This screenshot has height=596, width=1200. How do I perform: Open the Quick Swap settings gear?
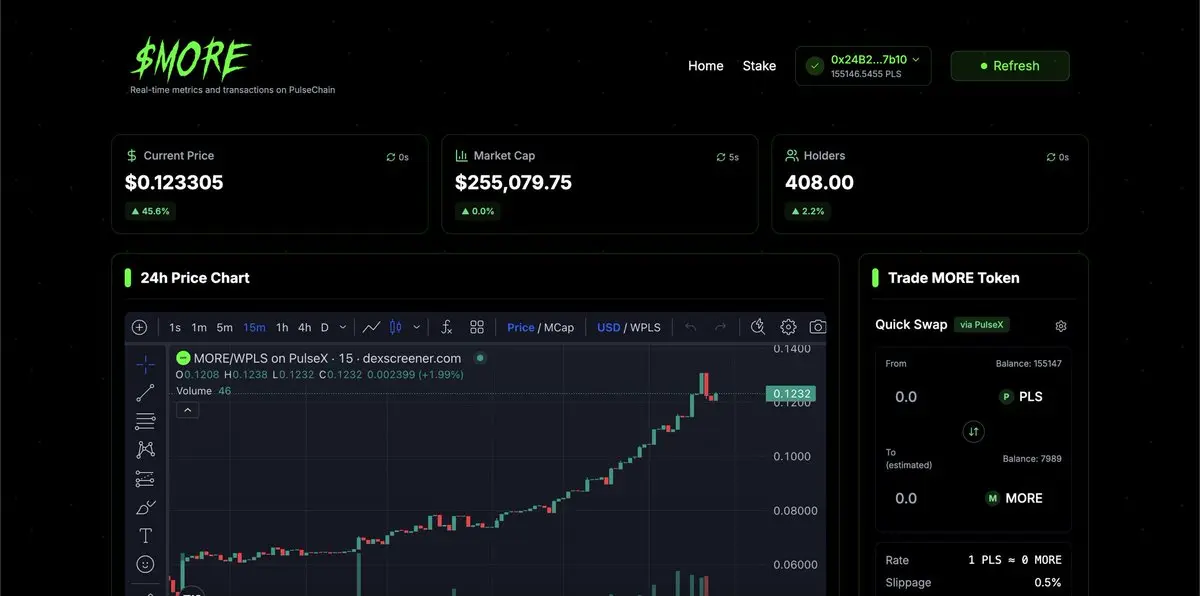(x=1061, y=326)
